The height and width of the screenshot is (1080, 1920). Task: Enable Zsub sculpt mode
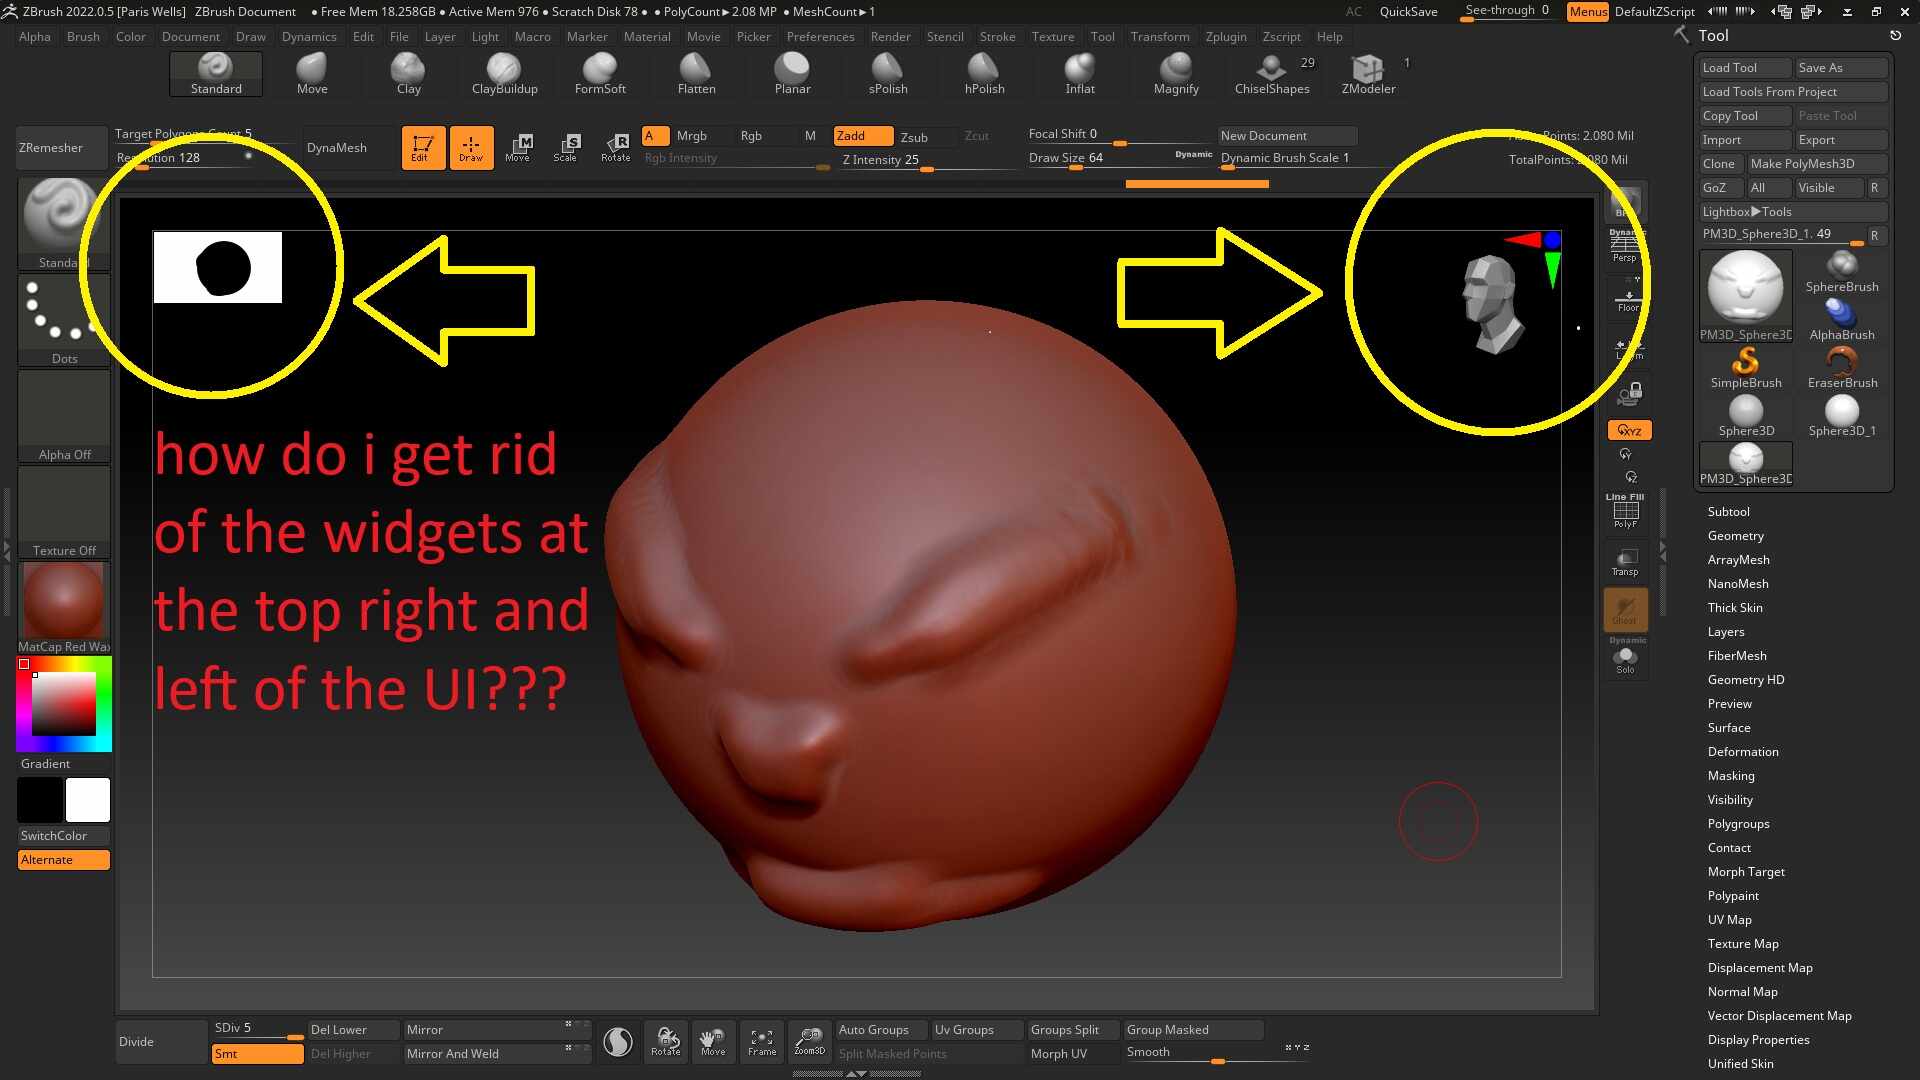[x=914, y=137]
